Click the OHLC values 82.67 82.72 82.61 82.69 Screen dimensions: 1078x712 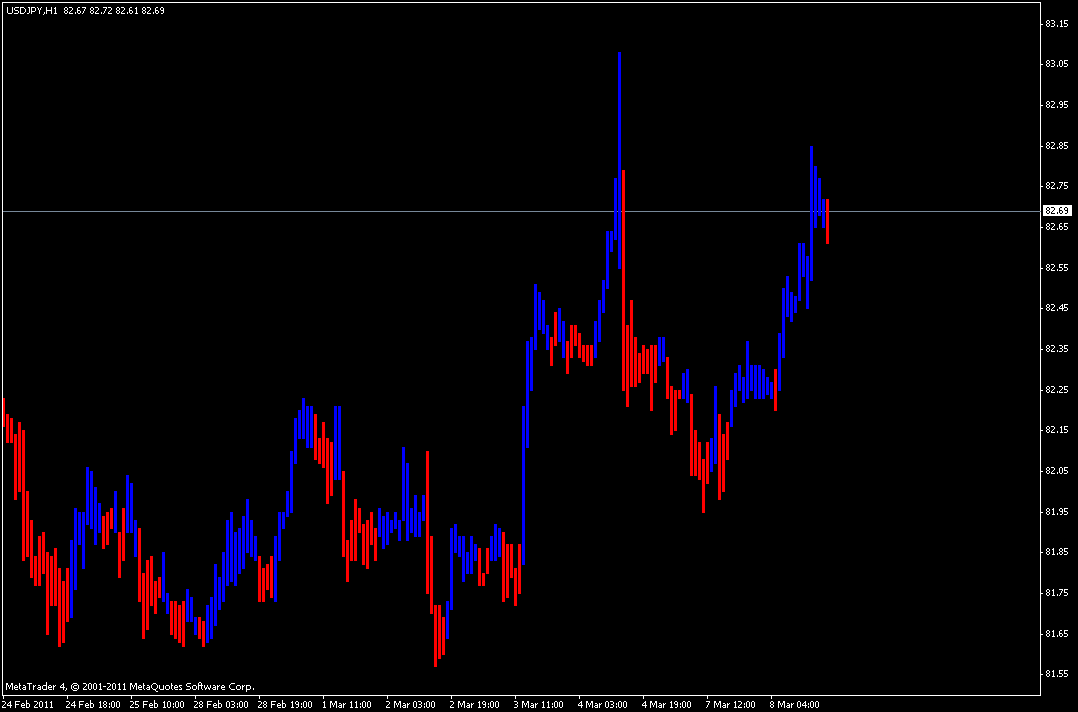pos(113,11)
